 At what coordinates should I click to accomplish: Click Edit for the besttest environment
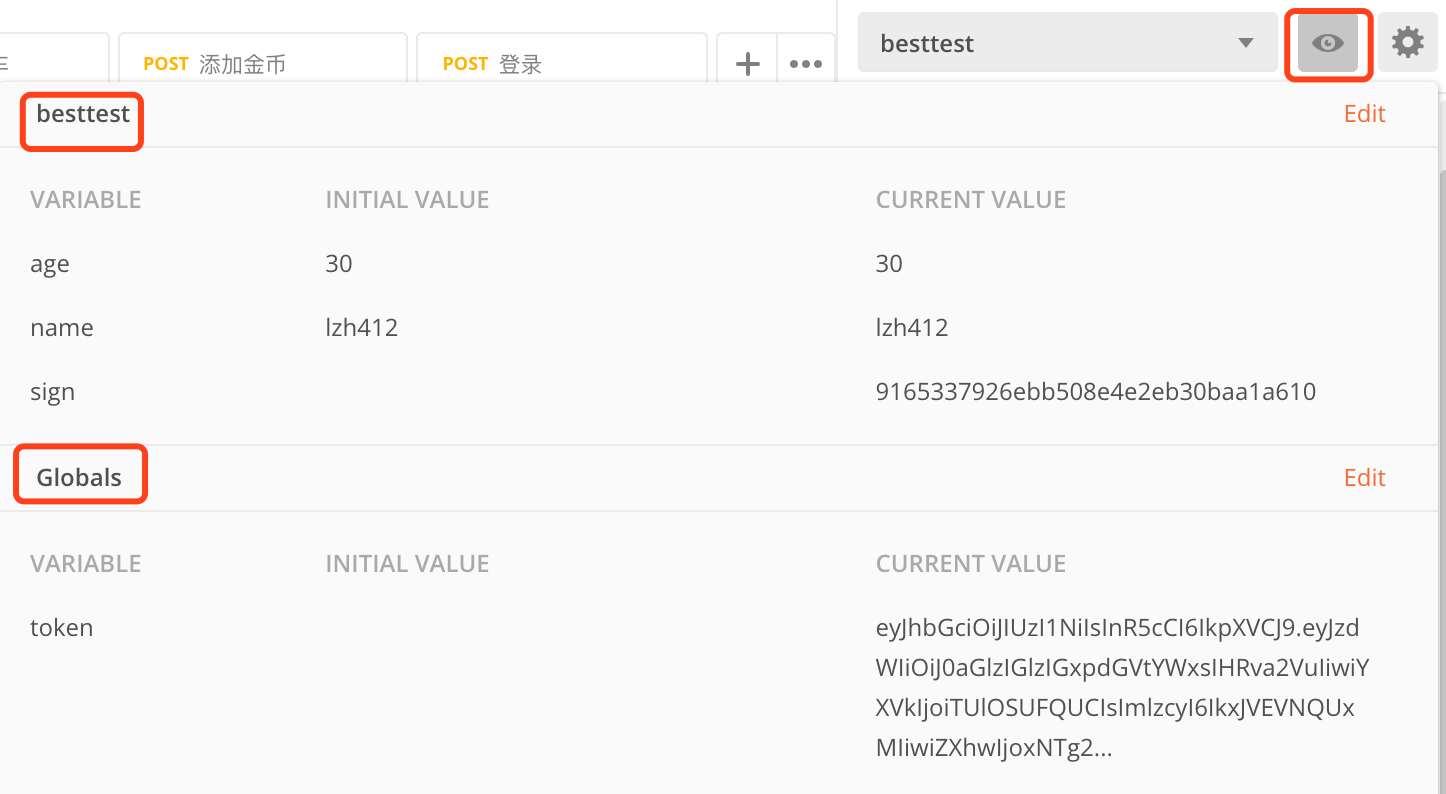click(1364, 114)
